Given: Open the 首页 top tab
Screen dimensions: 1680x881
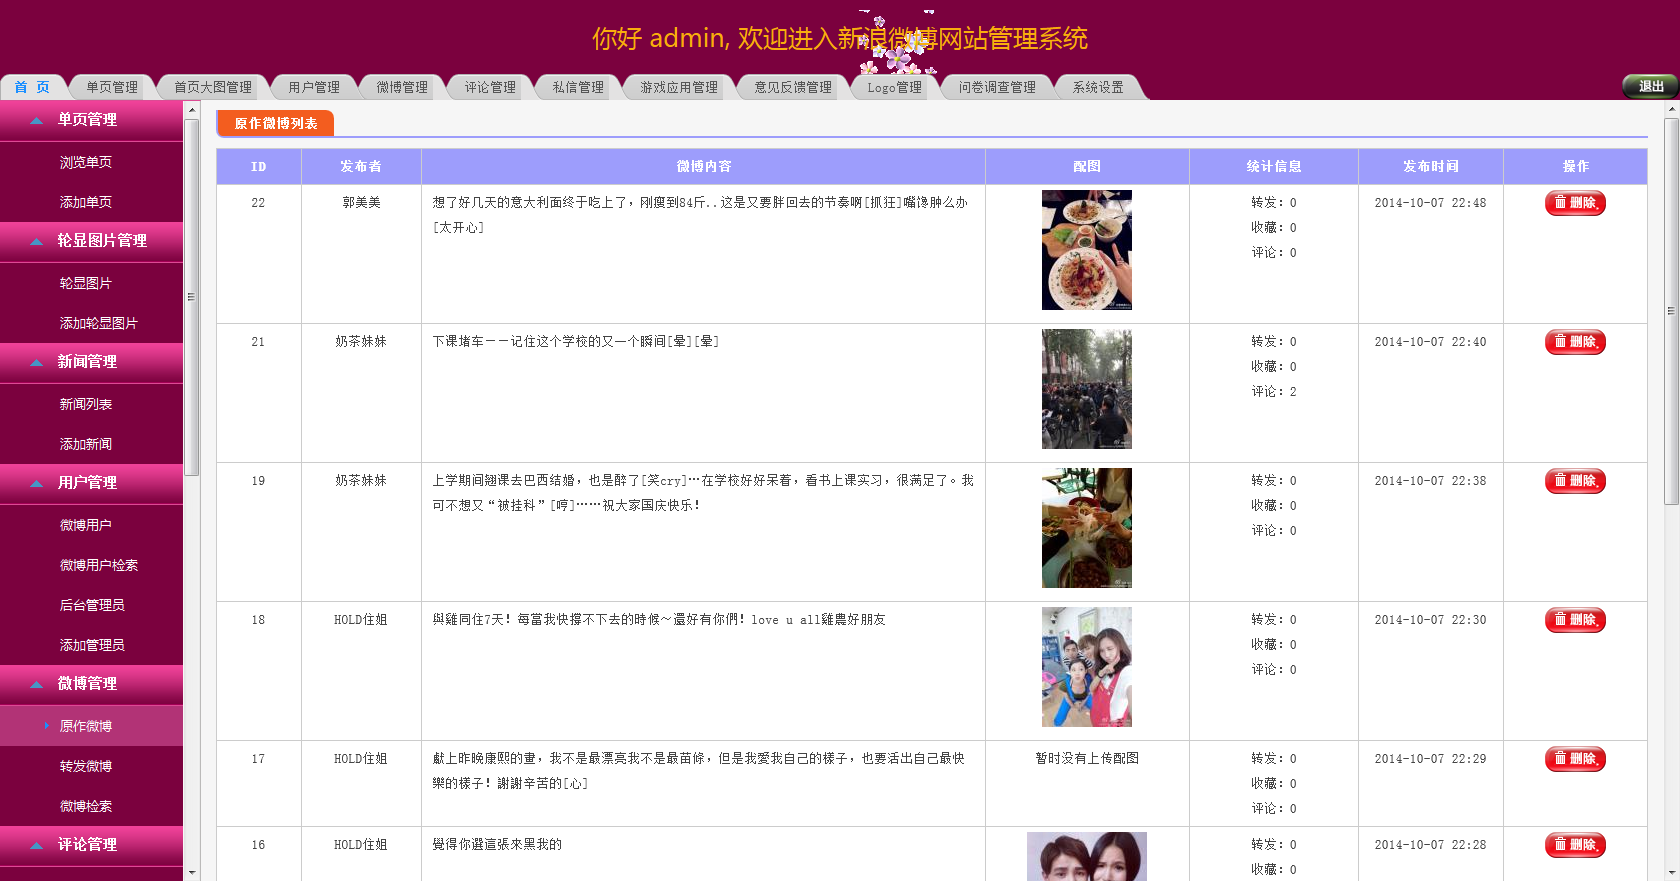Looking at the screenshot, I should (32, 87).
